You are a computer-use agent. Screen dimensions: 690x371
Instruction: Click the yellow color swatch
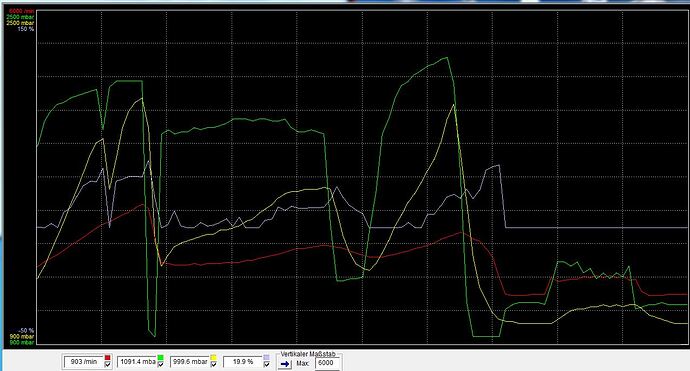pyautogui.click(x=213, y=357)
